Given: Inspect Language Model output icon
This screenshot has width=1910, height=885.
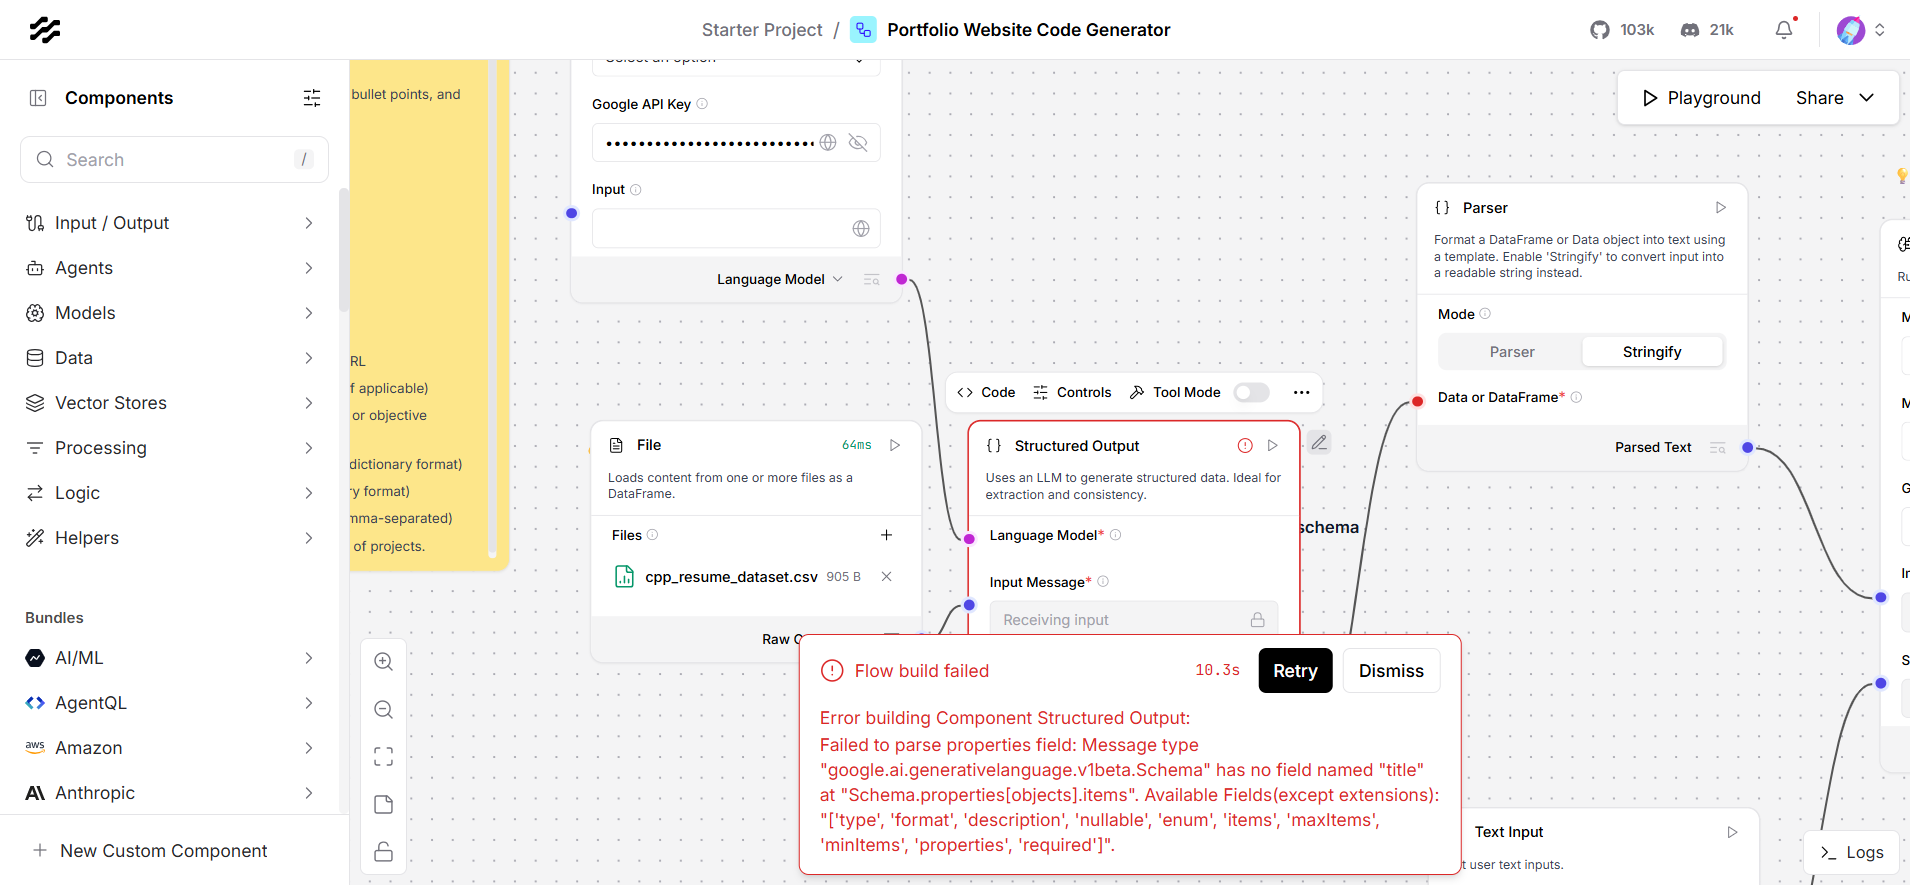Looking at the screenshot, I should (x=872, y=280).
